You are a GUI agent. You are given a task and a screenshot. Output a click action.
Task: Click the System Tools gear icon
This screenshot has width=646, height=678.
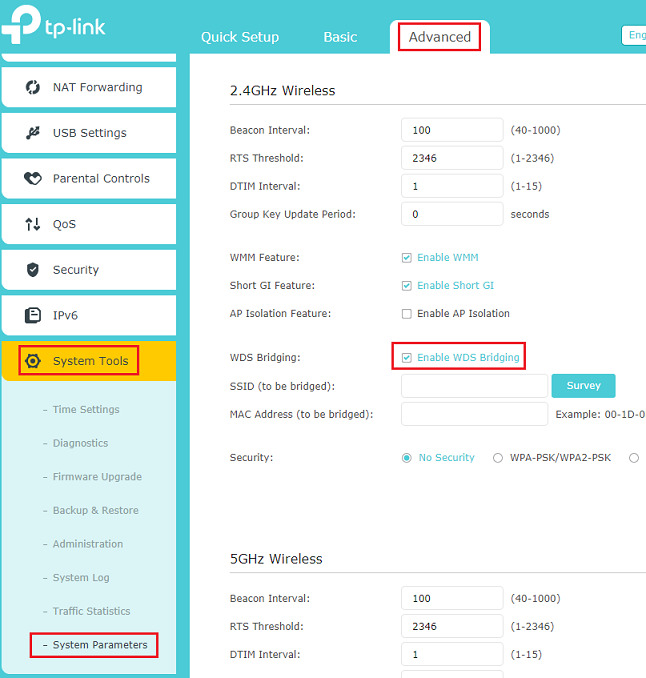(33, 361)
